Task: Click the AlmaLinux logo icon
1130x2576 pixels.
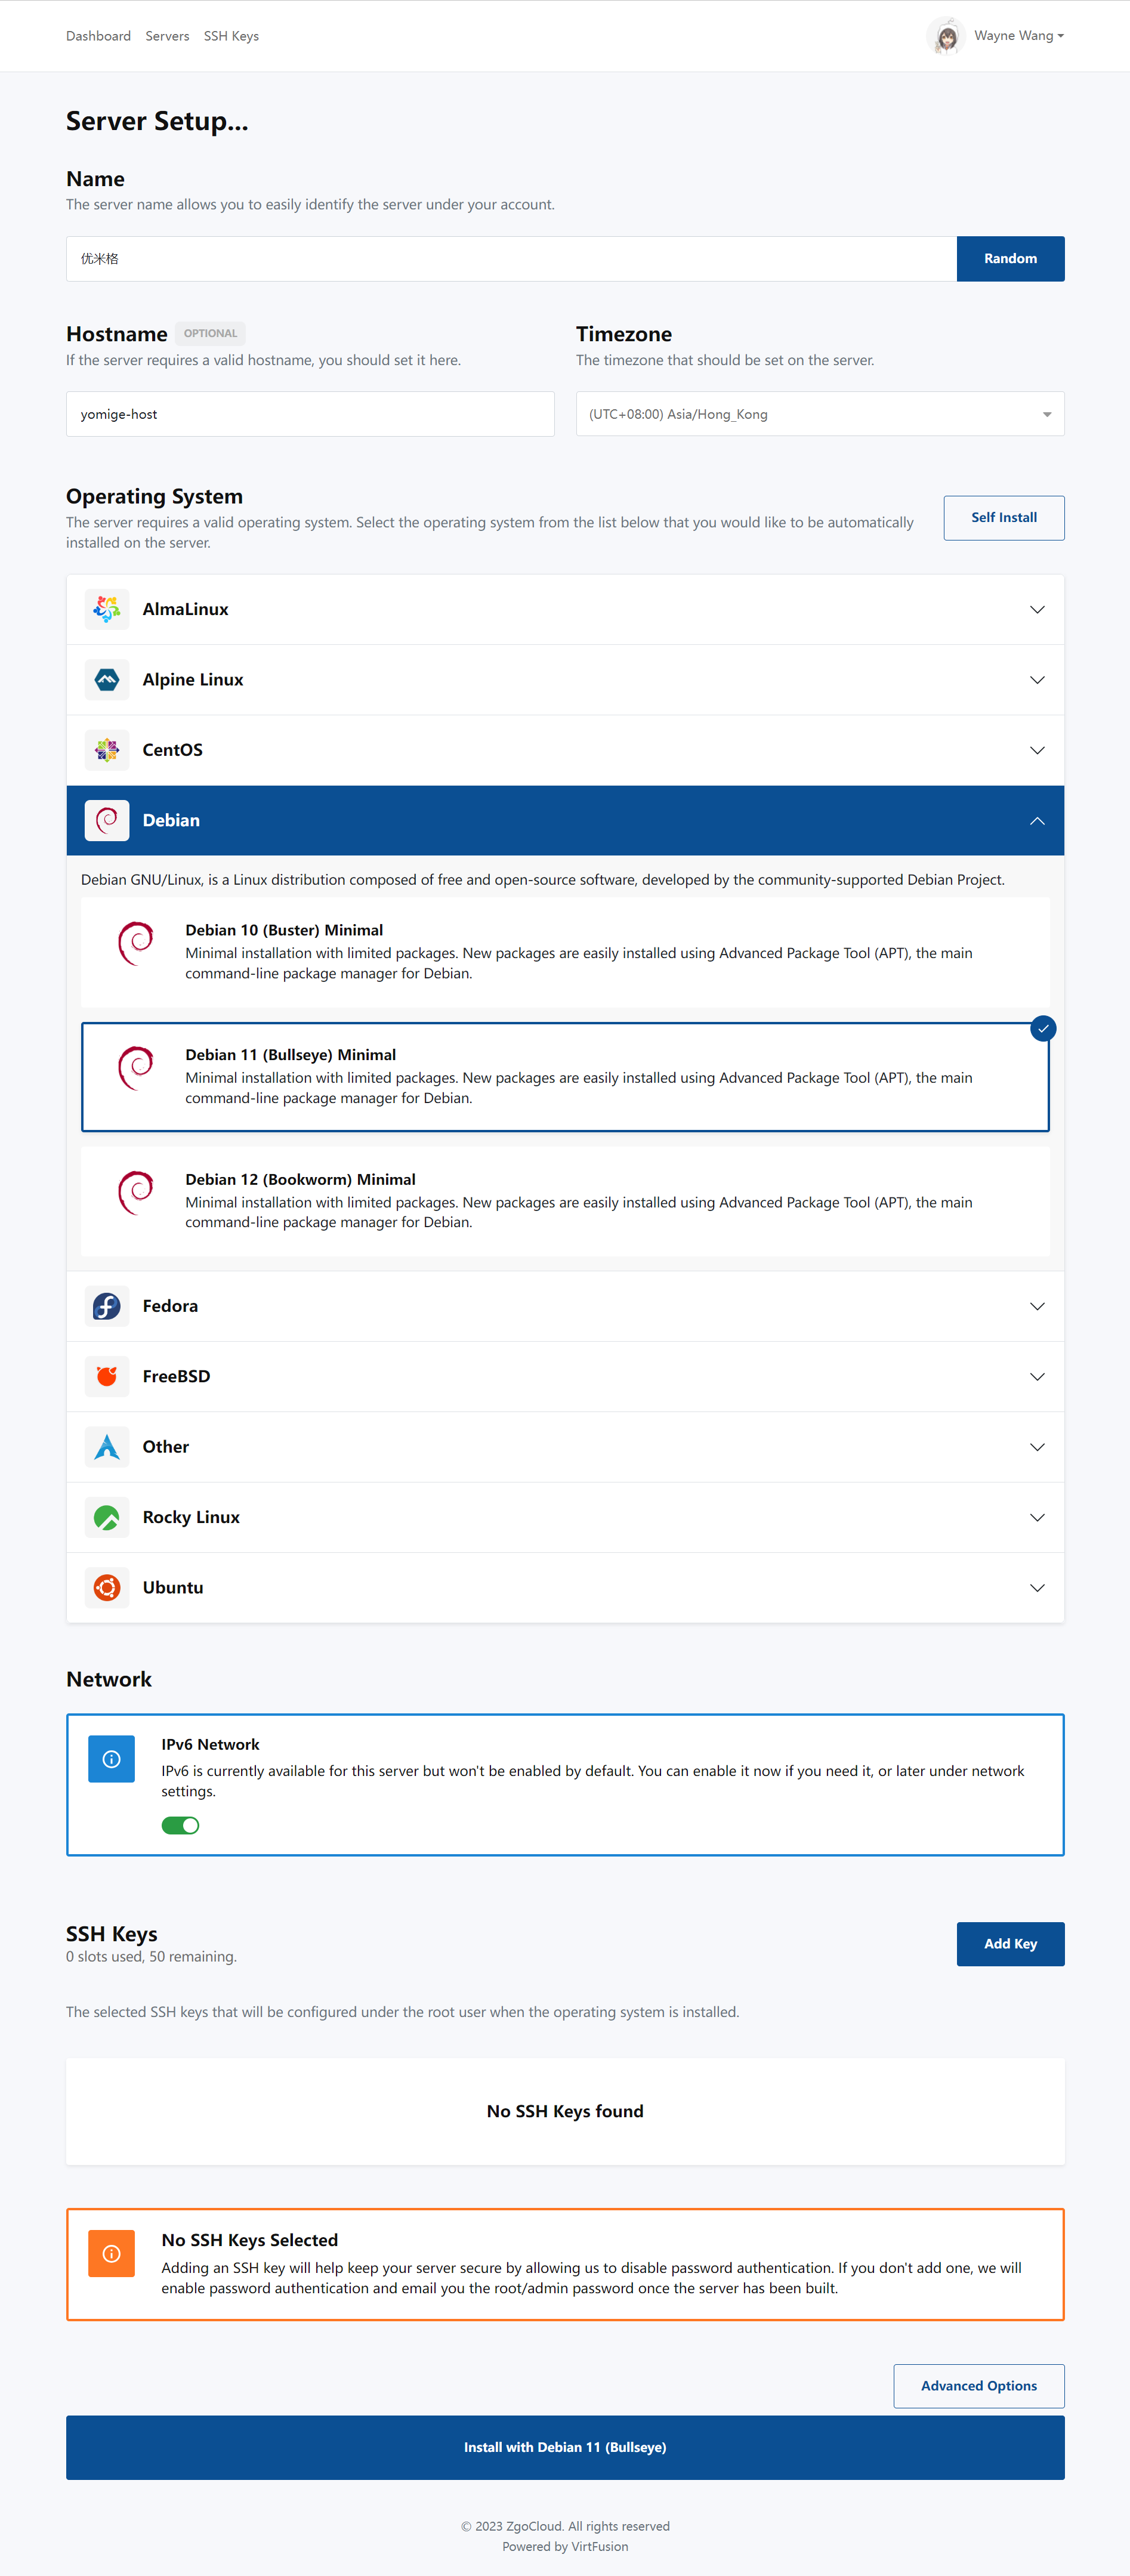Action: (107, 609)
